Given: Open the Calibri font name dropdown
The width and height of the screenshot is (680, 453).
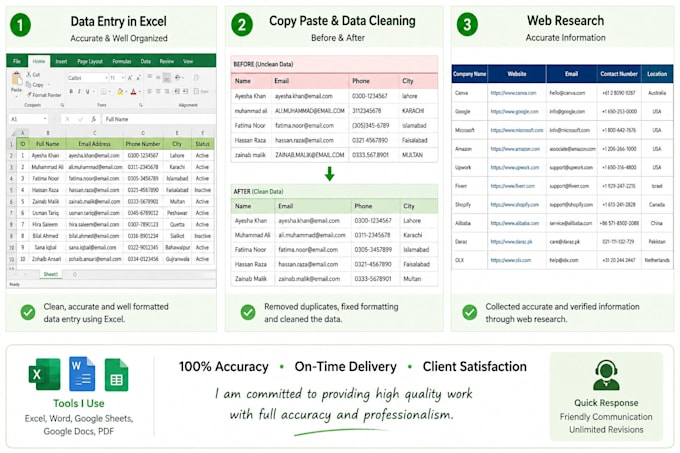Looking at the screenshot, I should point(106,78).
